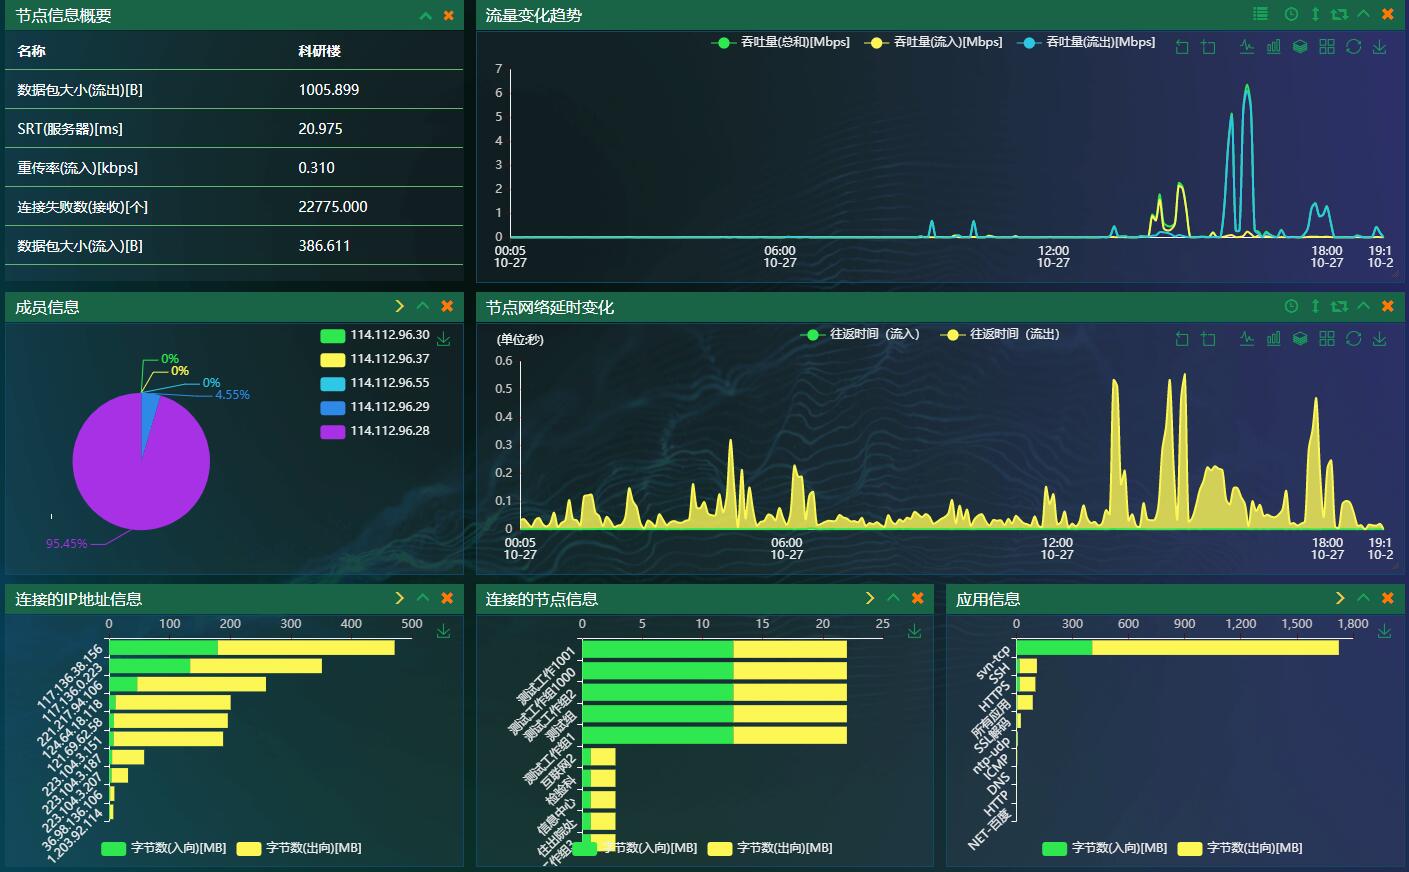
Task: Open list view icon in 流量变化趋势 header
Action: [x=1260, y=14]
